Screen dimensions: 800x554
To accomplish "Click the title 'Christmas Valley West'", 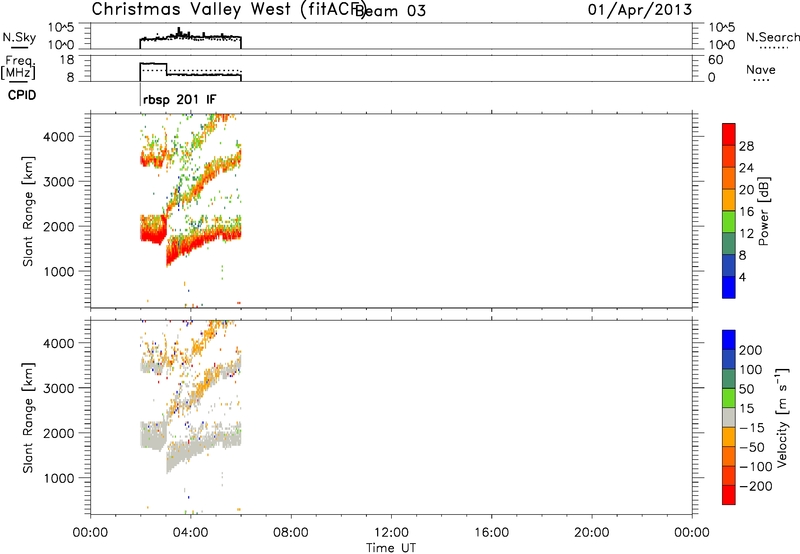I will point(191,9).
